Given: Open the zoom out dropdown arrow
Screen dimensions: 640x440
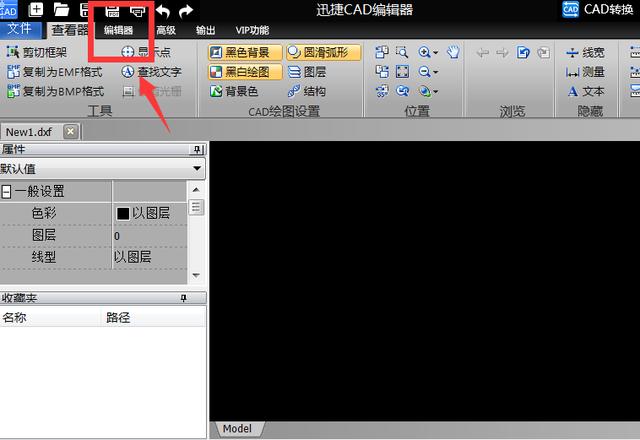Looking at the screenshot, I should coord(436,72).
